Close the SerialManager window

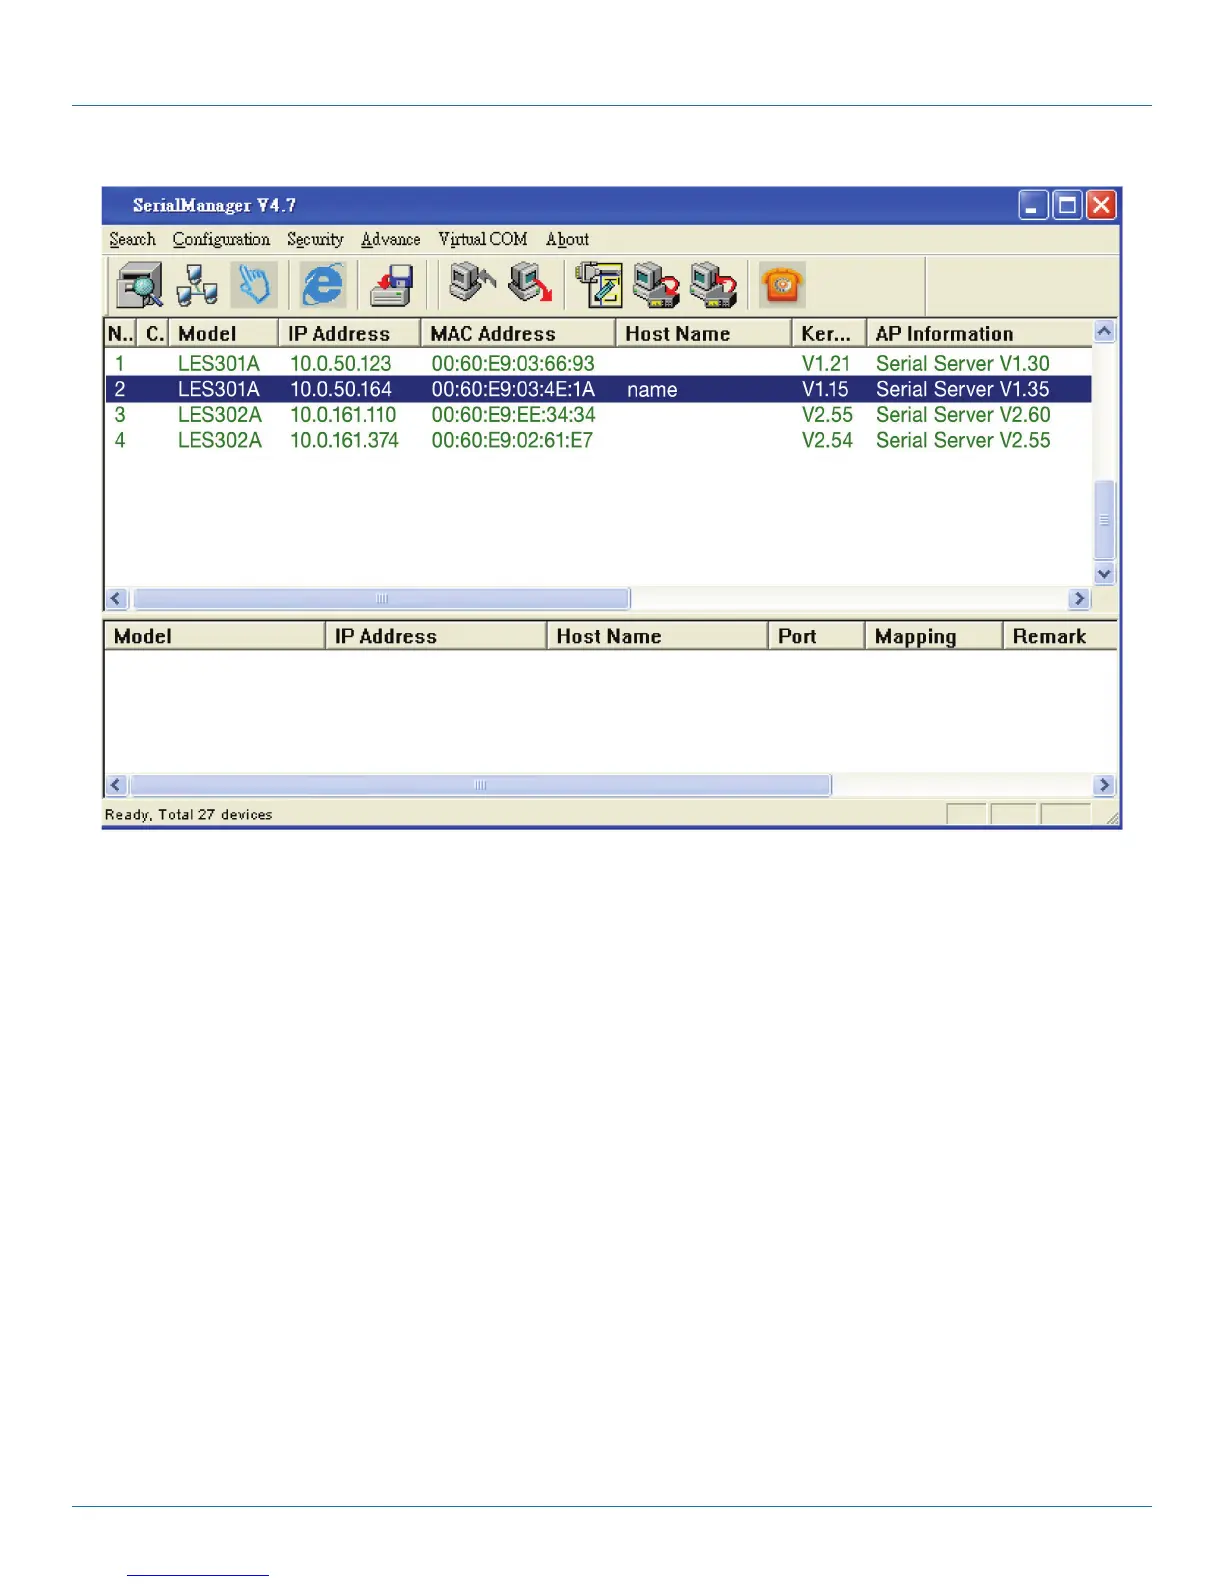(x=1101, y=205)
